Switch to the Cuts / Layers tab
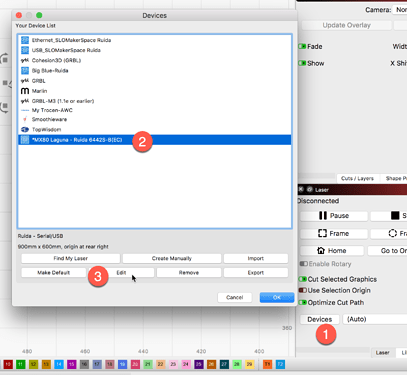This screenshot has width=407, height=375. point(357,178)
